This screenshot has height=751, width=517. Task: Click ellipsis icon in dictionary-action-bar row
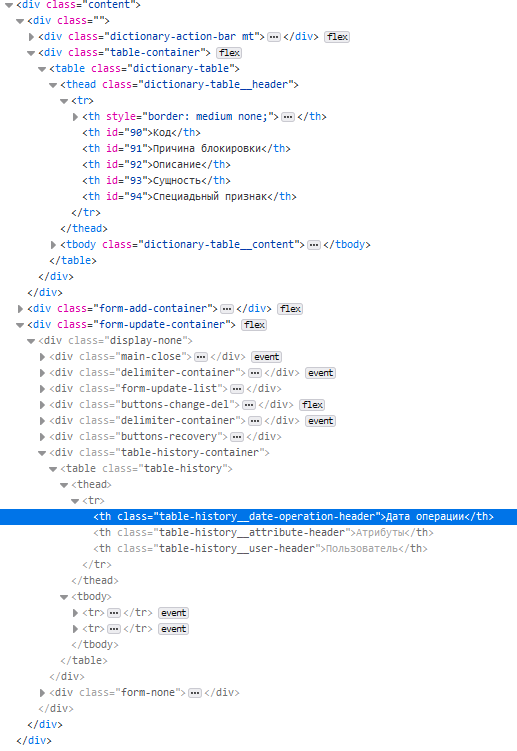(x=274, y=37)
